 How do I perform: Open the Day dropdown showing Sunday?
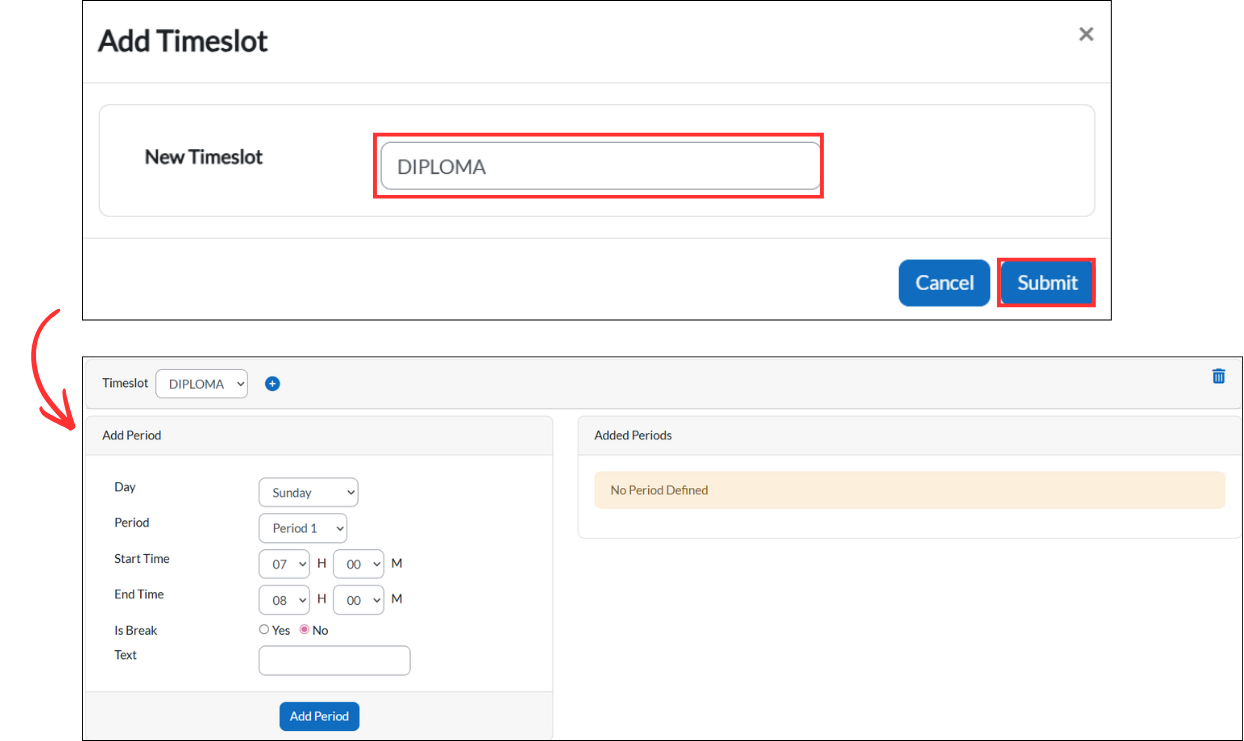click(x=308, y=492)
